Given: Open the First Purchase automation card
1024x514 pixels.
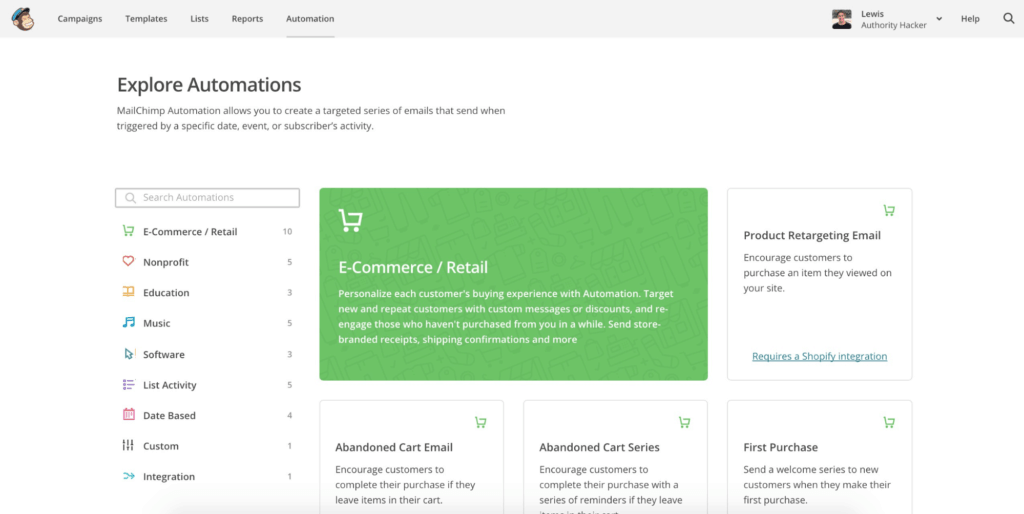Looking at the screenshot, I should 819,457.
